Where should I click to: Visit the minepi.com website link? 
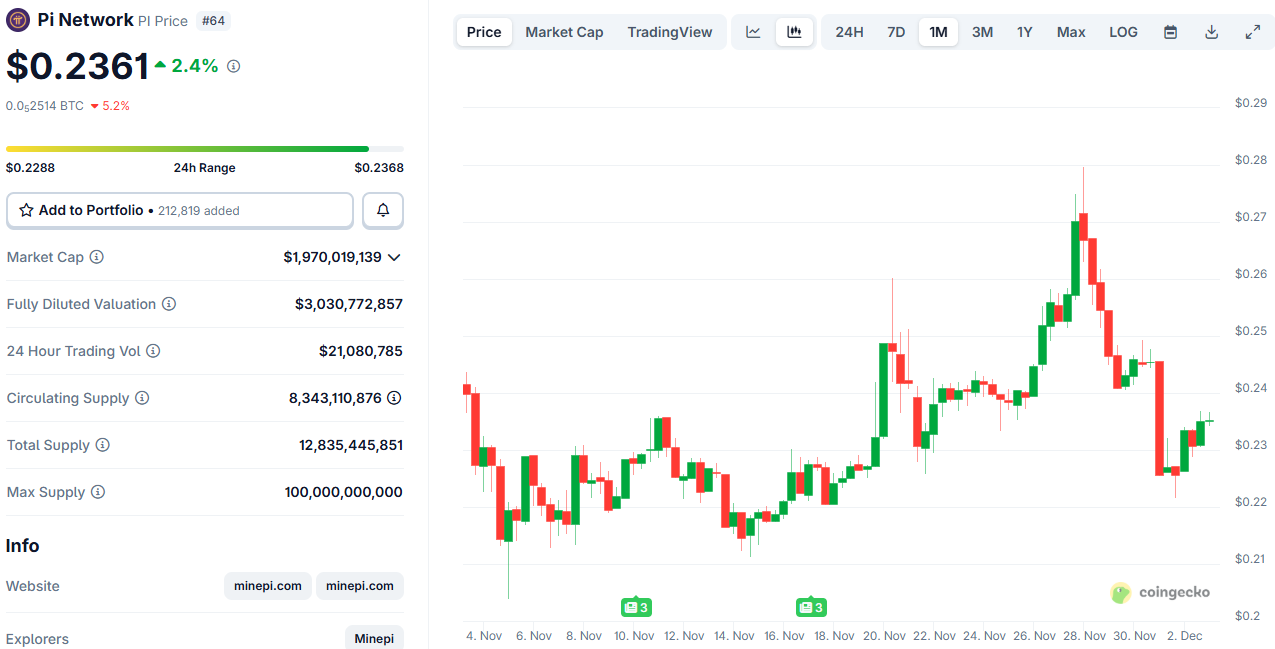[x=267, y=586]
